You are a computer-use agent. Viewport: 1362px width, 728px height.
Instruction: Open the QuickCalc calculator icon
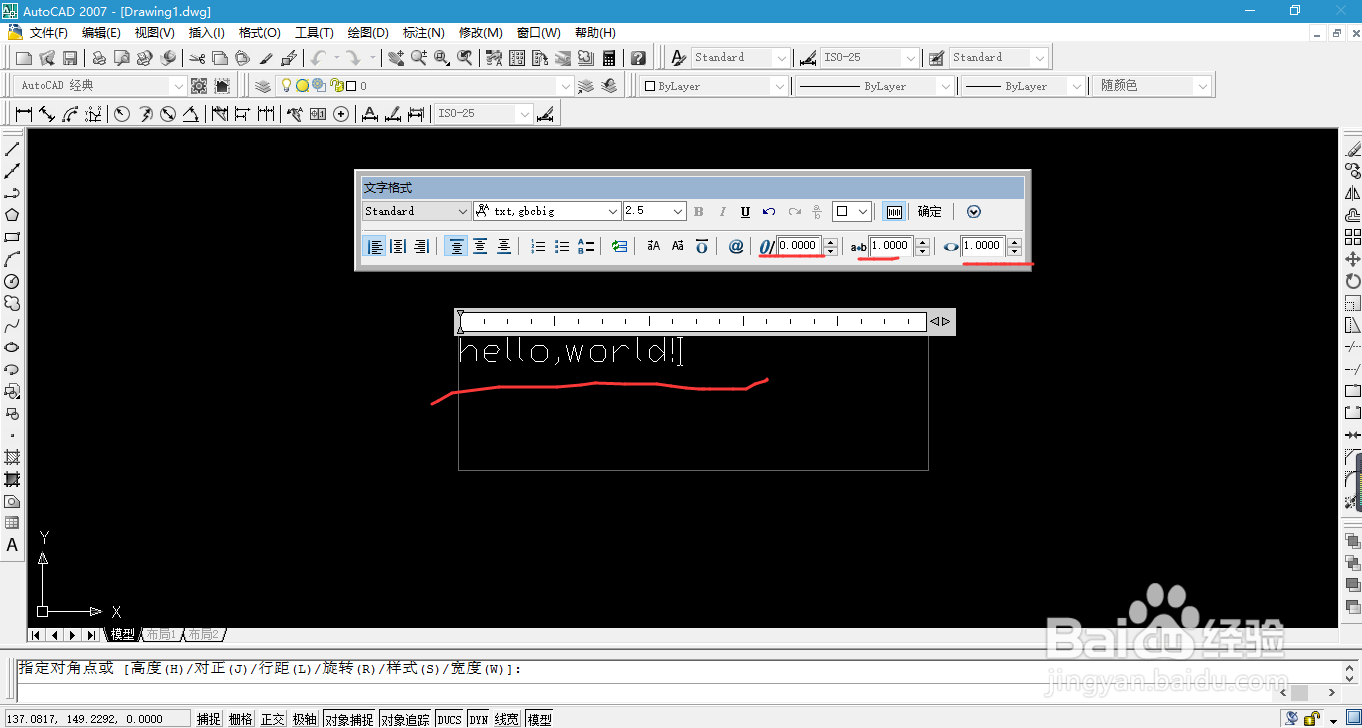(x=609, y=58)
